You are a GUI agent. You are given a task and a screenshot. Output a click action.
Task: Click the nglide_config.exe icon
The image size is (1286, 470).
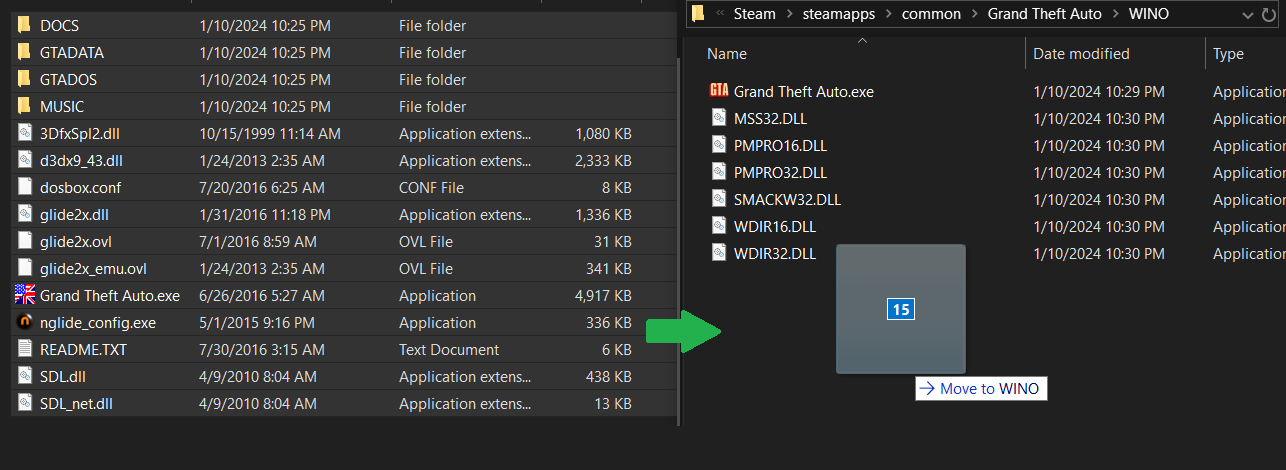tap(25, 322)
